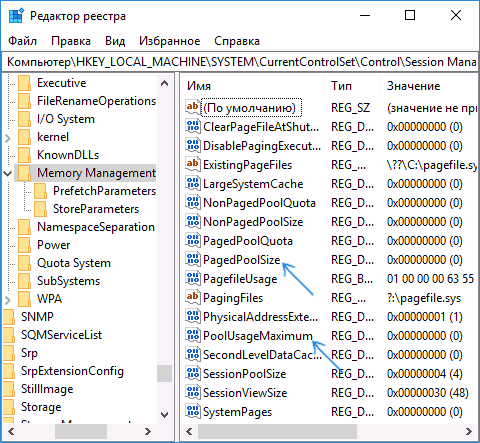The width and height of the screenshot is (480, 443).
Task: Click the StoreParameters folder icon
Action: pos(40,209)
